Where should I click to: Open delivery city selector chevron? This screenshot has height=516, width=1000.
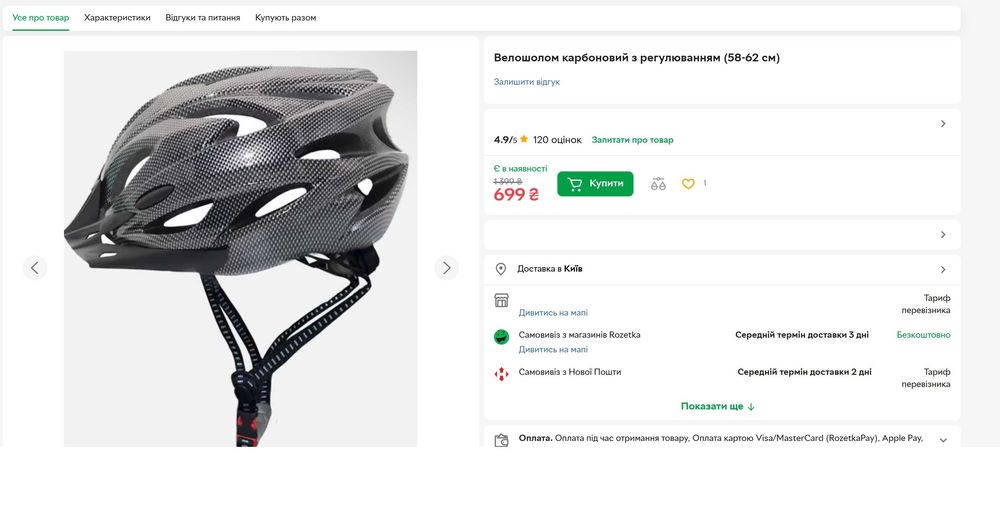(x=943, y=270)
